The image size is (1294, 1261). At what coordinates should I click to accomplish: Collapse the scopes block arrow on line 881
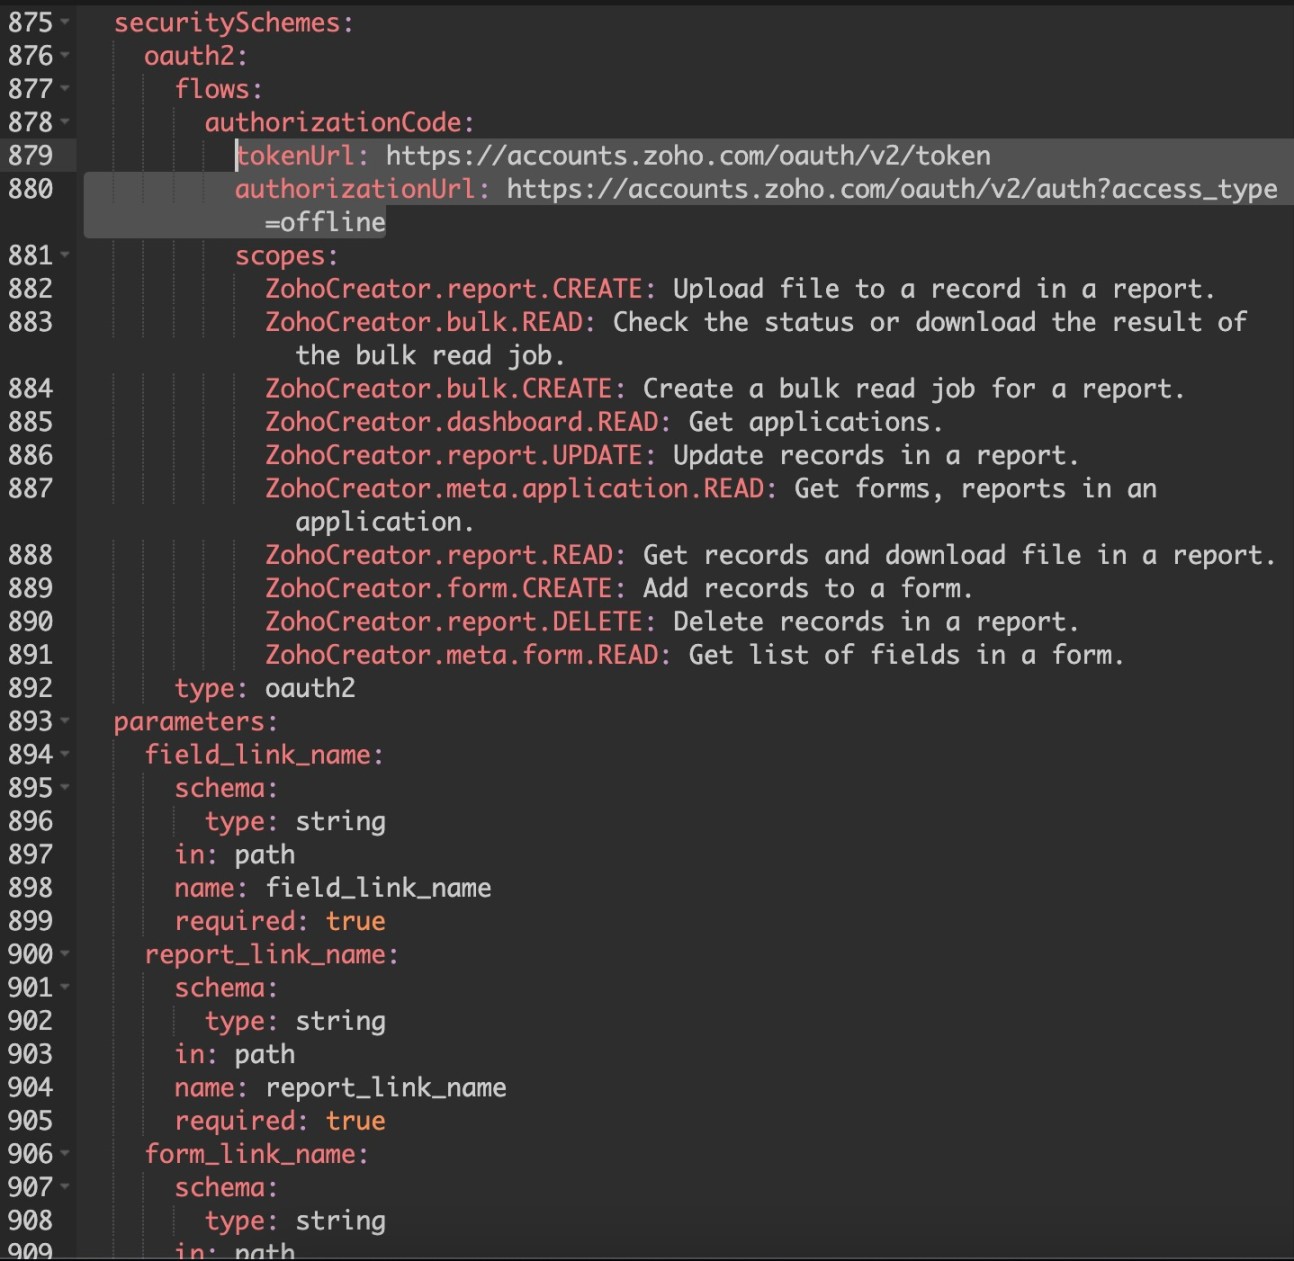click(x=65, y=255)
